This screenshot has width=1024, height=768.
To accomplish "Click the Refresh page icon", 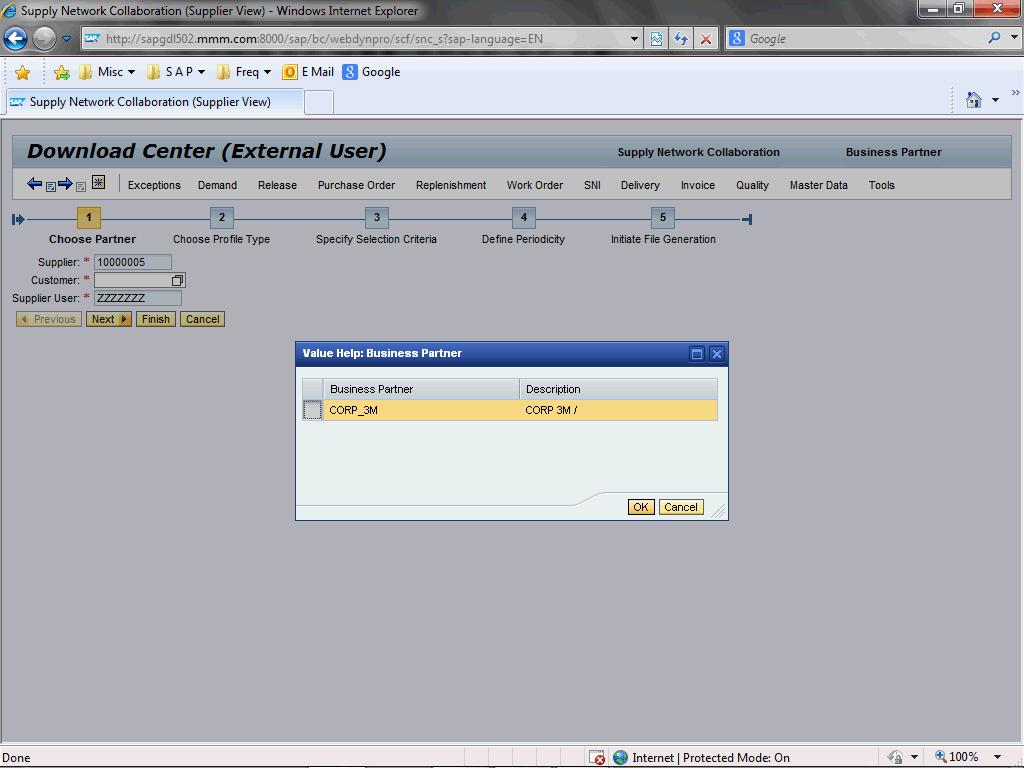I will coord(681,39).
